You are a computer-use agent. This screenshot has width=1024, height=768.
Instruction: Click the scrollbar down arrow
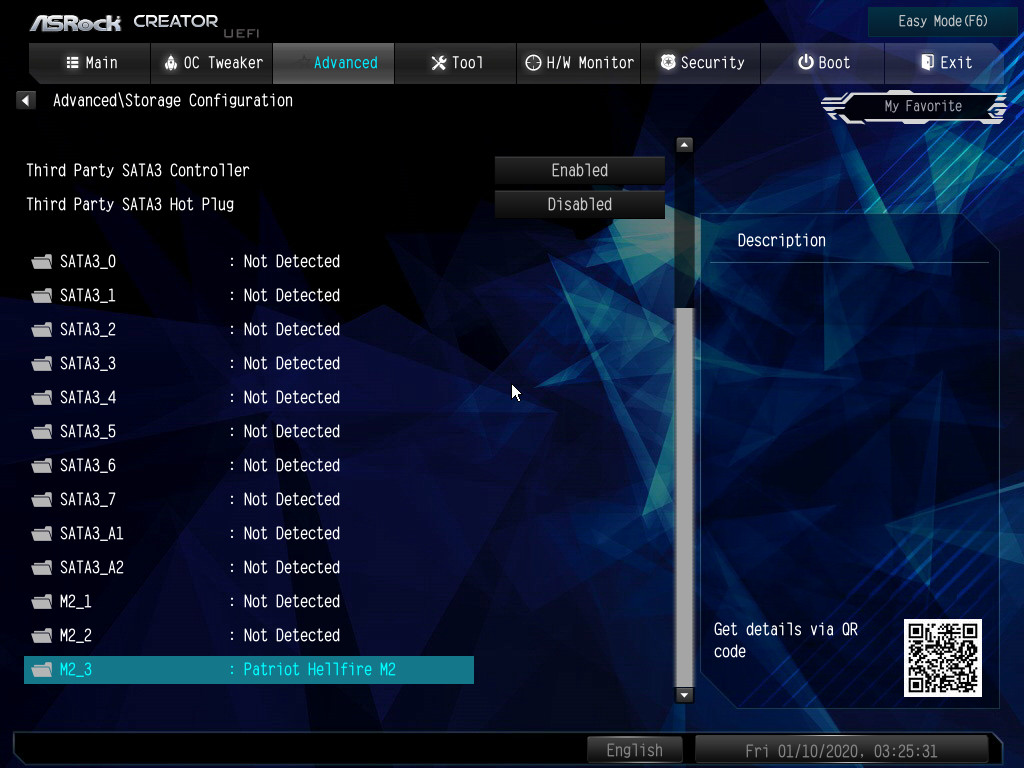tap(684, 694)
